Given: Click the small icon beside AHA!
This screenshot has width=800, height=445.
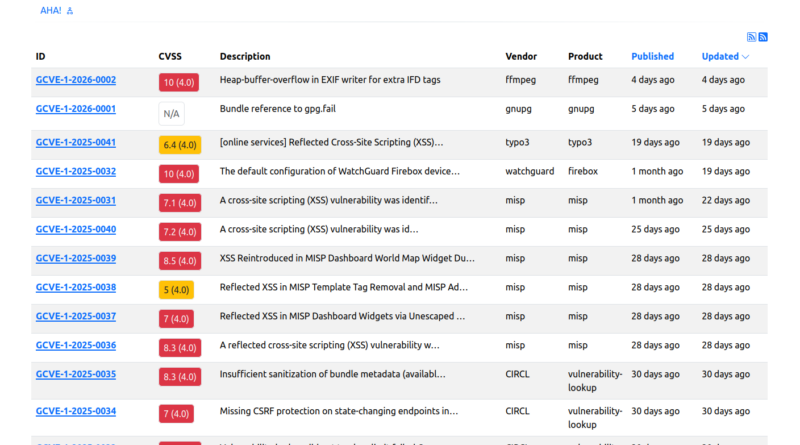Looking at the screenshot, I should pyautogui.click(x=70, y=11).
